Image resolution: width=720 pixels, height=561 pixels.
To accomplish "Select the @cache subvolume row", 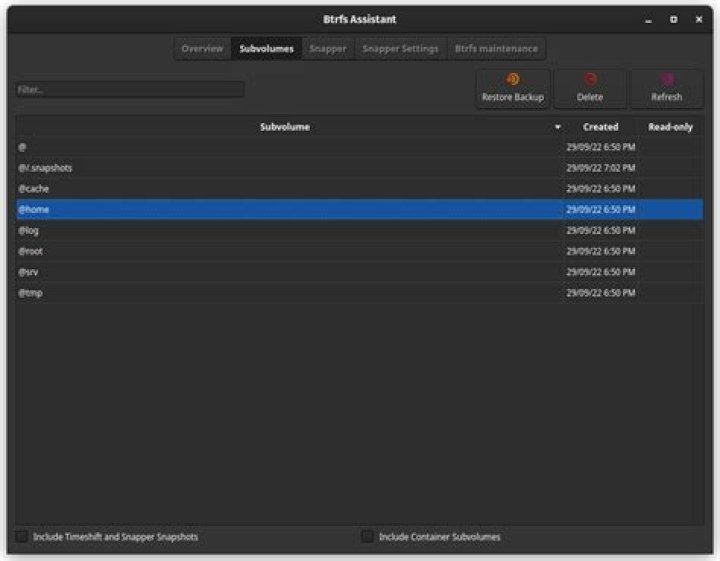I will [x=360, y=189].
